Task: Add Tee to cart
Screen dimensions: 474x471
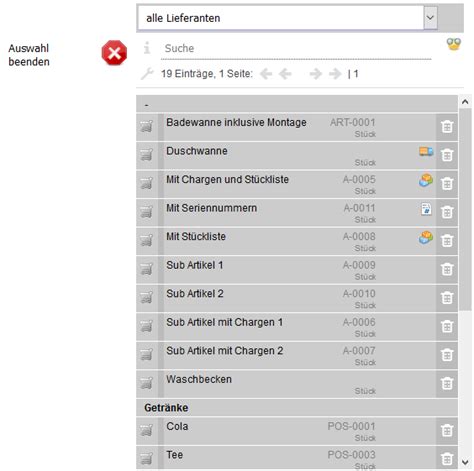Action: 146,459
